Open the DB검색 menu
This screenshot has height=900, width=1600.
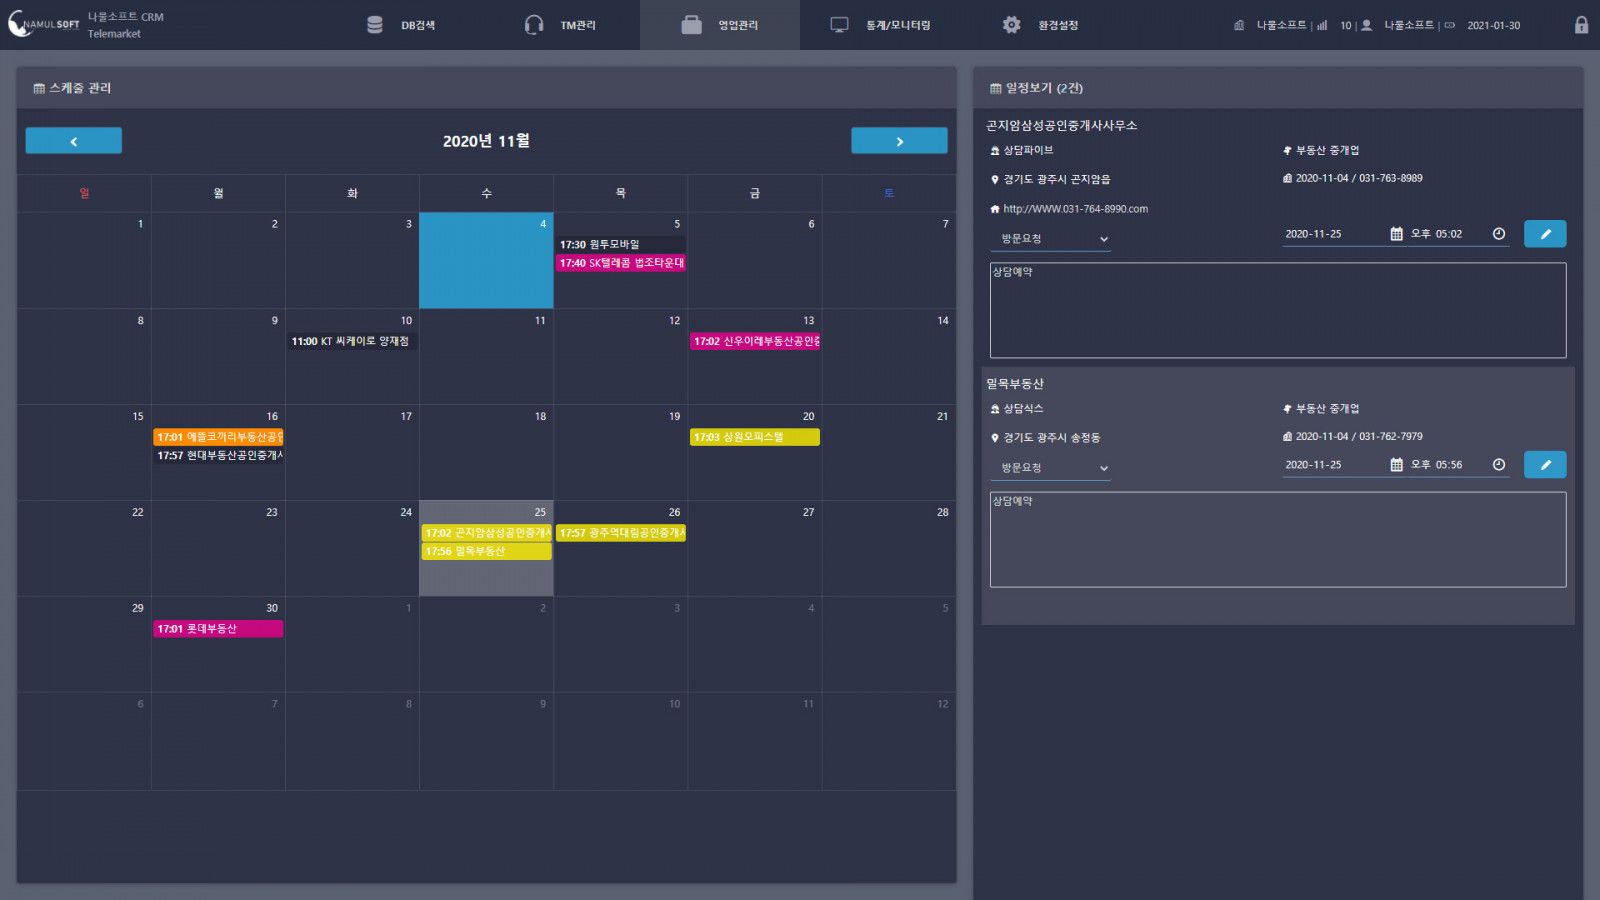(402, 25)
